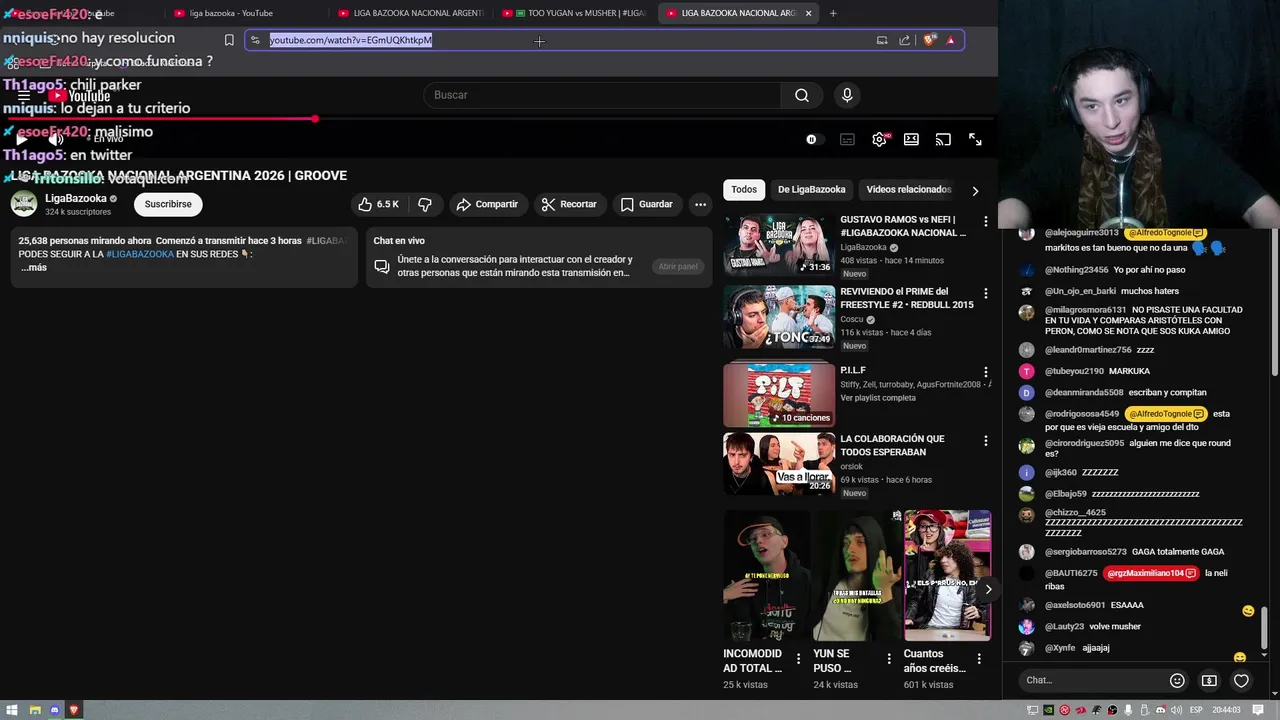
Task: Open the LigaBazooka channel avatar
Action: [x=24, y=204]
